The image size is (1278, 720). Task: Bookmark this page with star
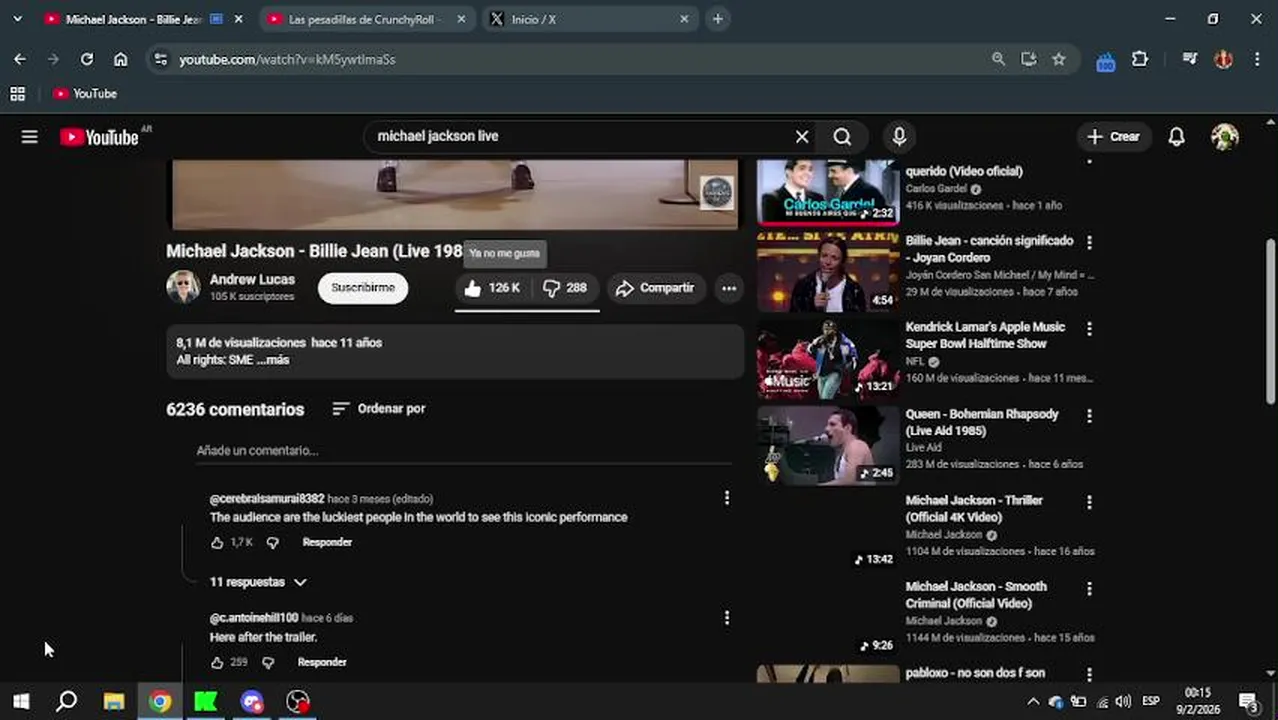(x=1058, y=59)
